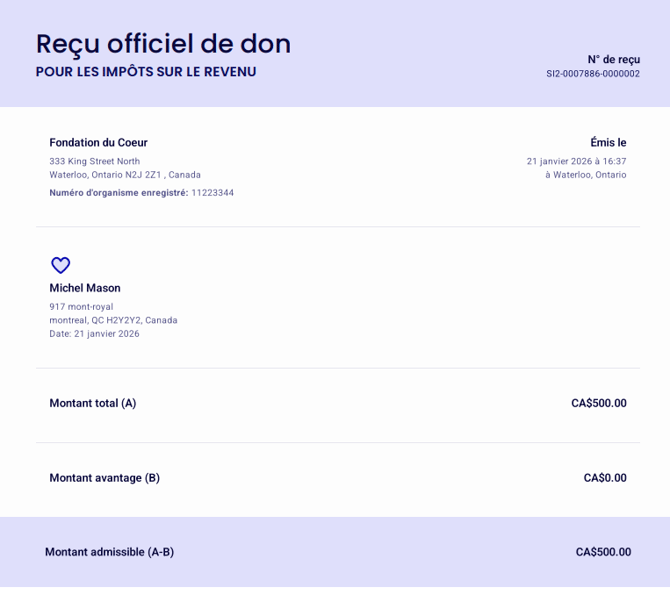
Task: Select the registration number 11223344
Action: (212, 192)
